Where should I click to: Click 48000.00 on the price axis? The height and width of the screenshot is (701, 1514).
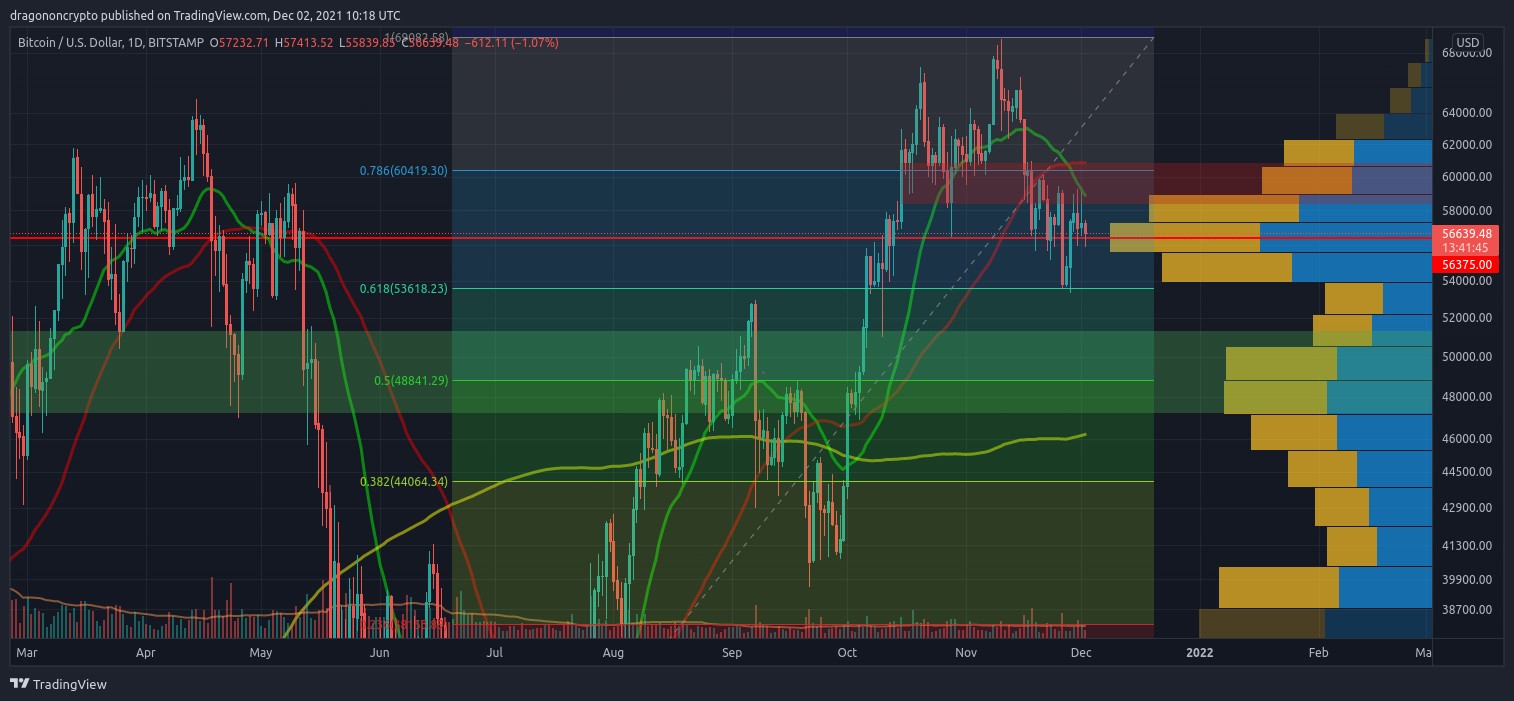click(x=1466, y=396)
